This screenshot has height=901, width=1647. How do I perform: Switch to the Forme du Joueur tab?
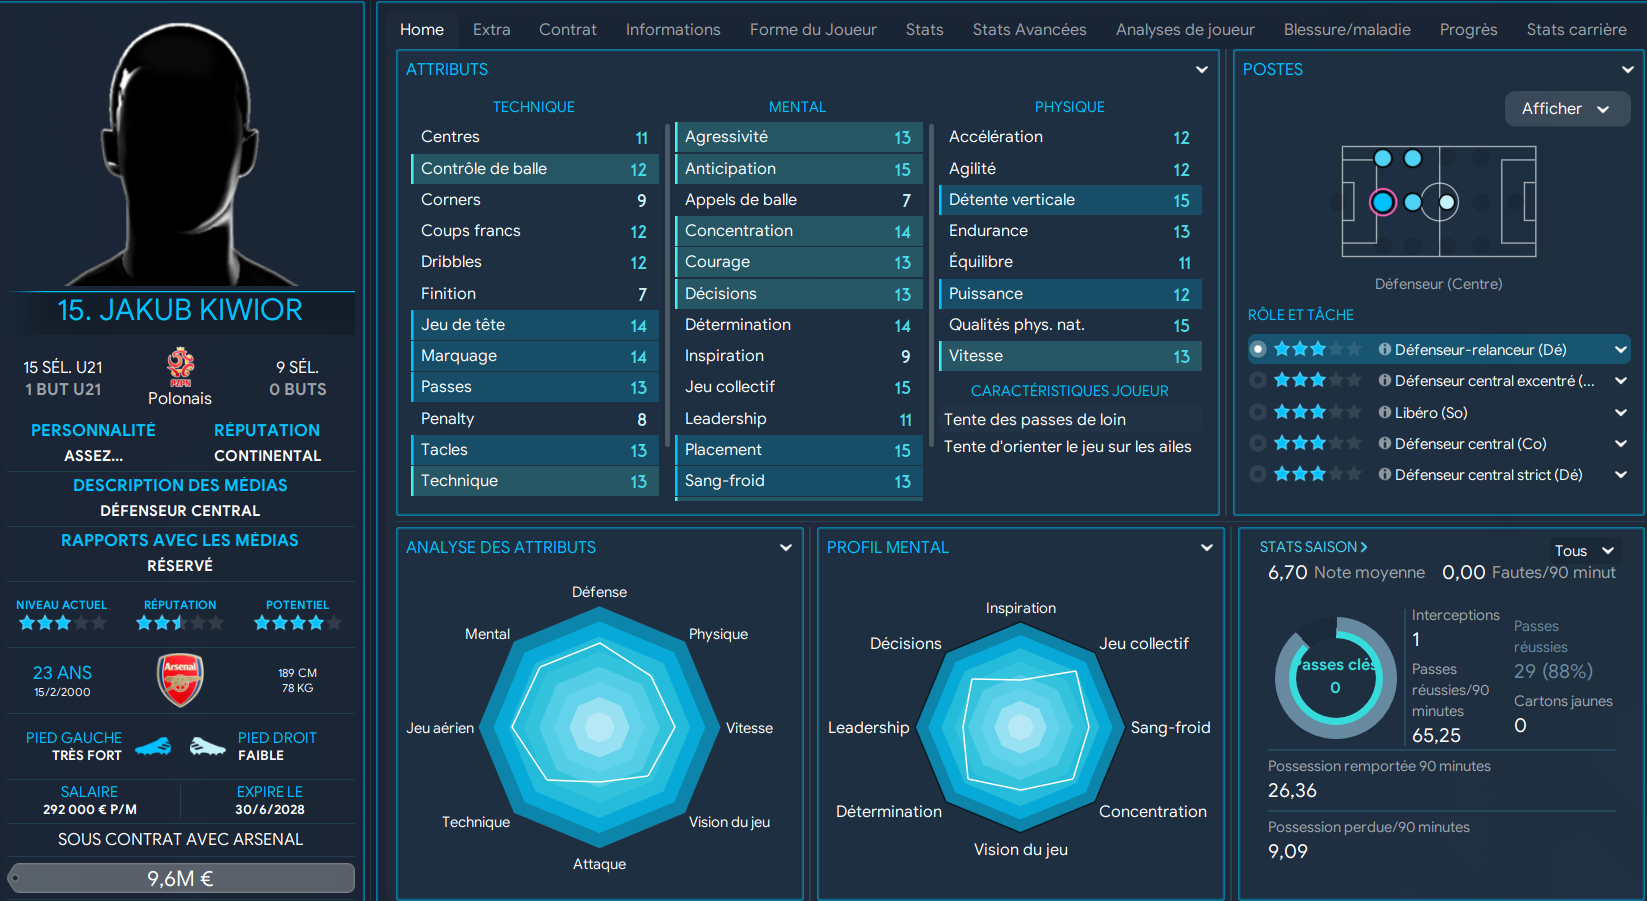click(x=813, y=30)
